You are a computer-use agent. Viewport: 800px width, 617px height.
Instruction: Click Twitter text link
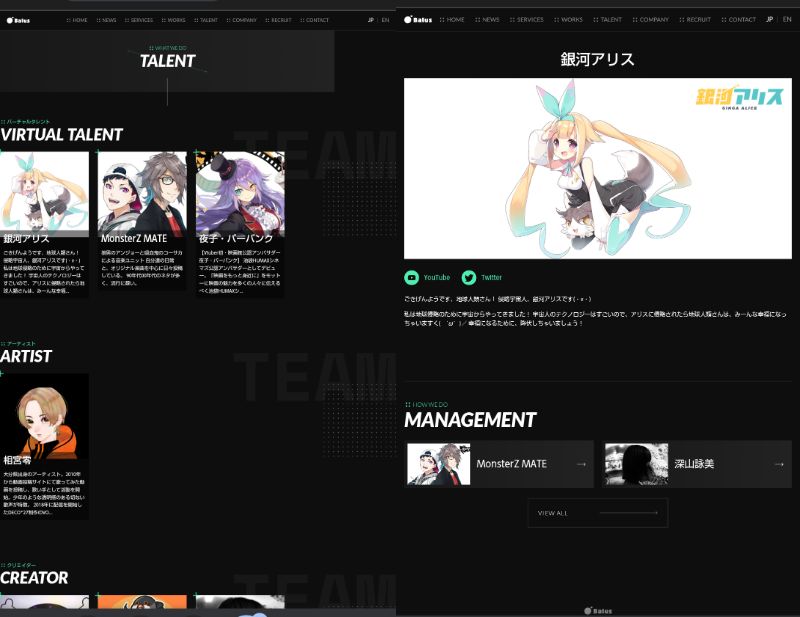tap(491, 277)
